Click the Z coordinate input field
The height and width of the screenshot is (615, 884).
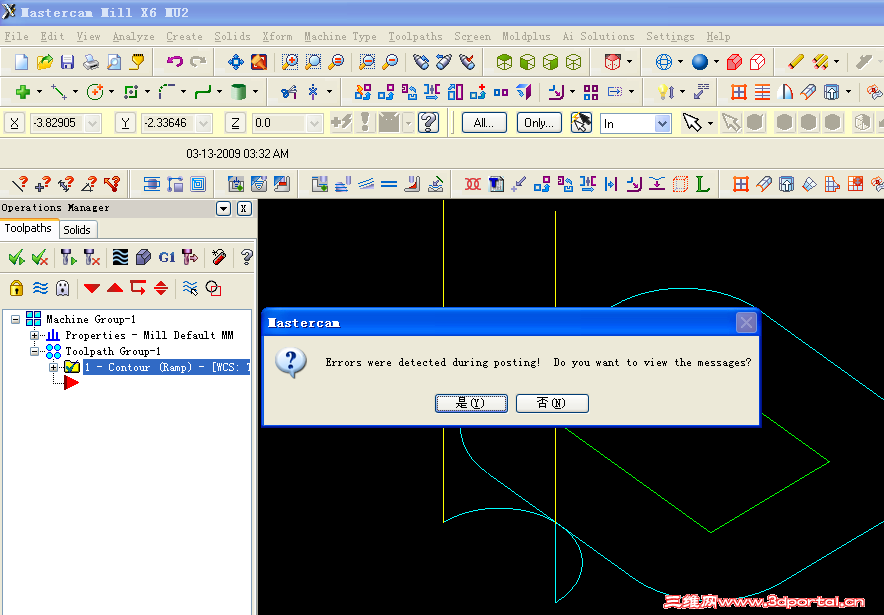[279, 123]
